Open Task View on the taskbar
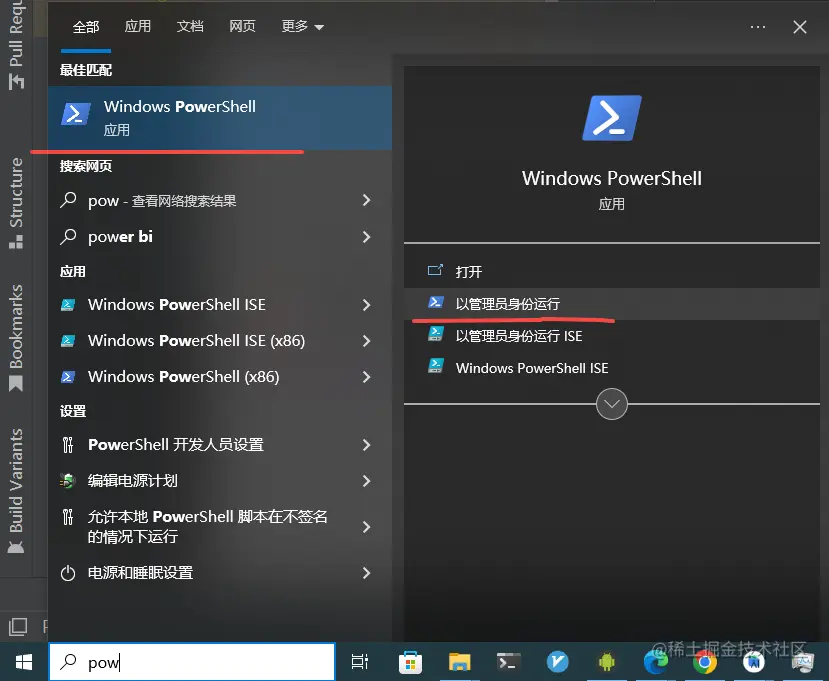Image resolution: width=829 pixels, height=681 pixels. [x=360, y=661]
